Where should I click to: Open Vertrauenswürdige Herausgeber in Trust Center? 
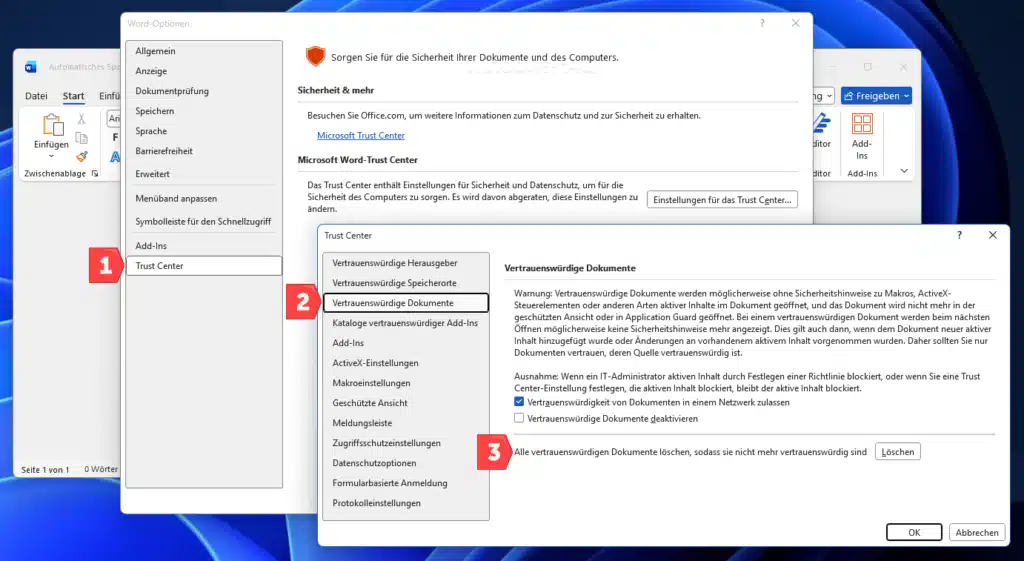click(406, 263)
